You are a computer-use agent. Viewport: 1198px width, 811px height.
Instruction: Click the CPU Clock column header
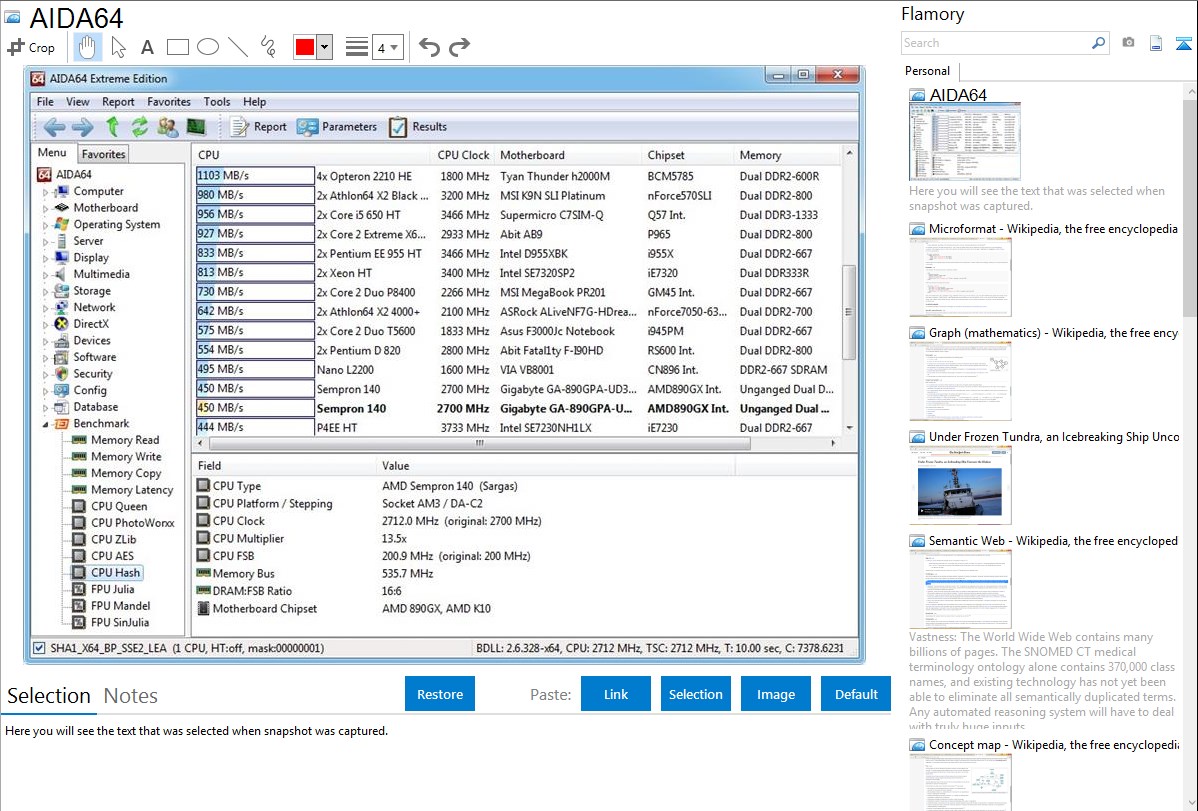pyautogui.click(x=463, y=155)
